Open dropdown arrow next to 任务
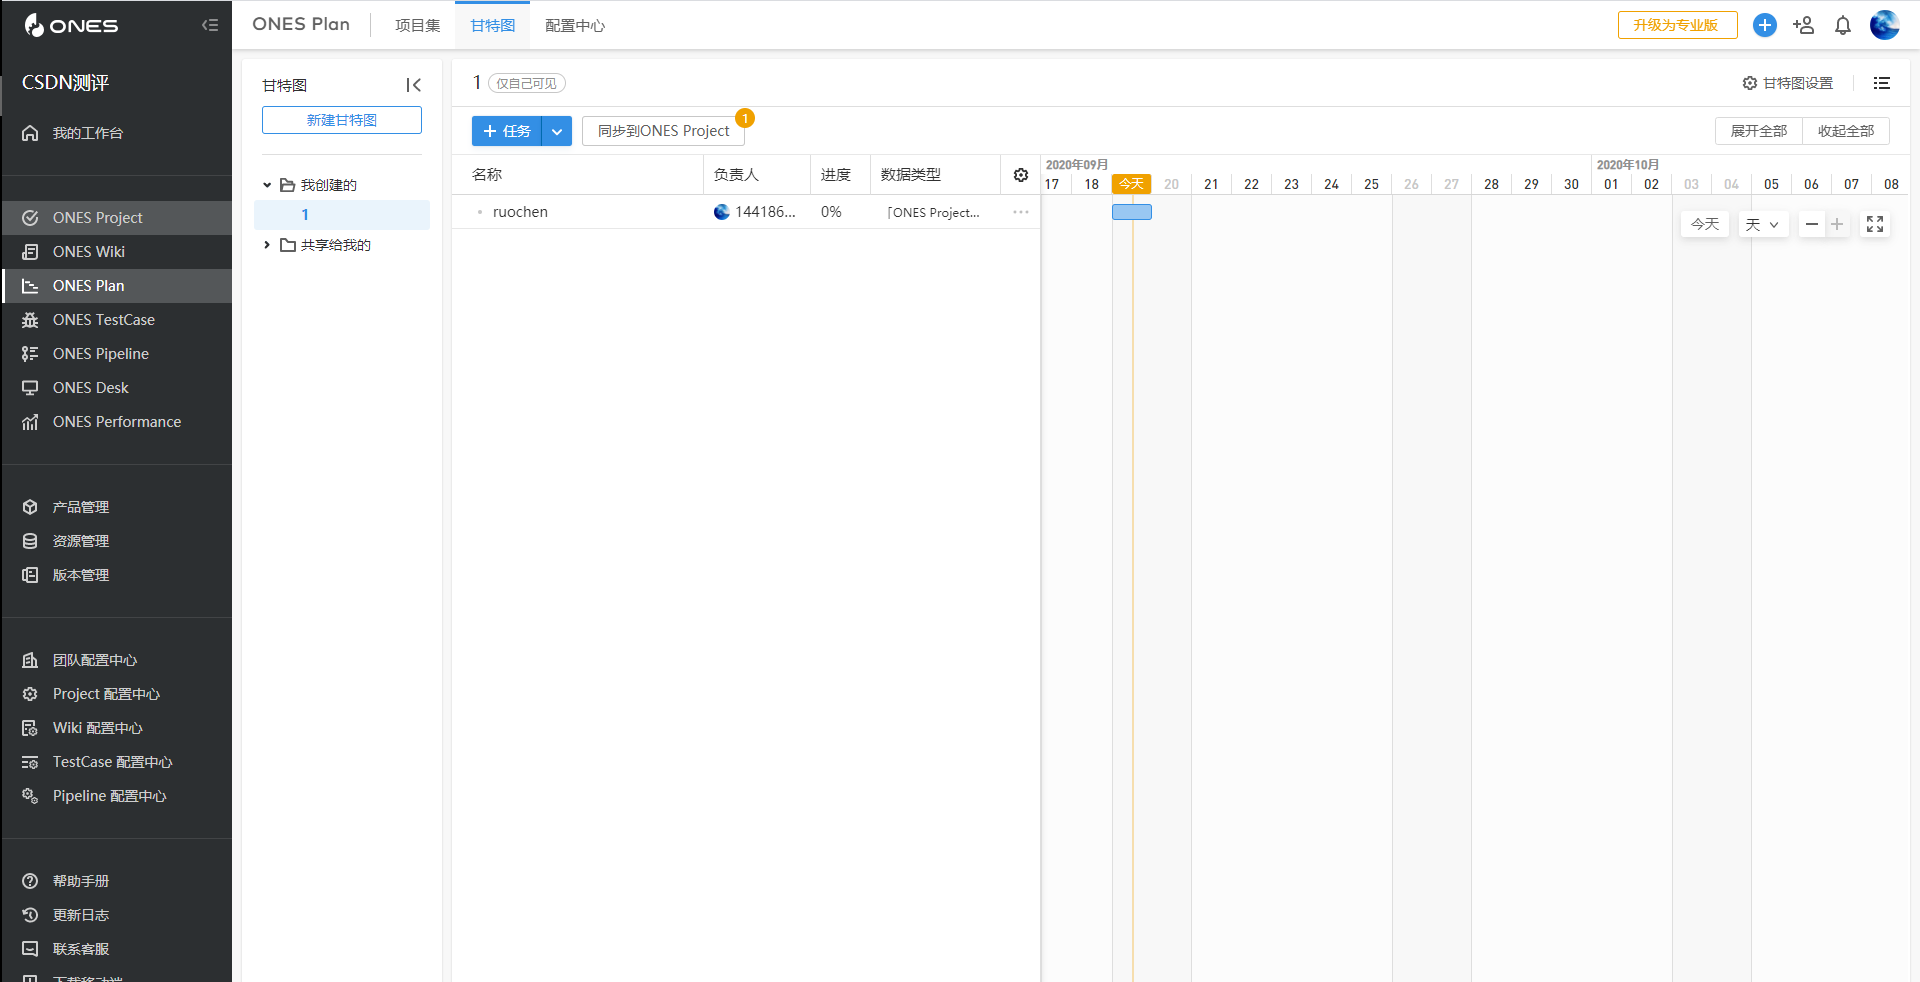1920x982 pixels. point(557,131)
